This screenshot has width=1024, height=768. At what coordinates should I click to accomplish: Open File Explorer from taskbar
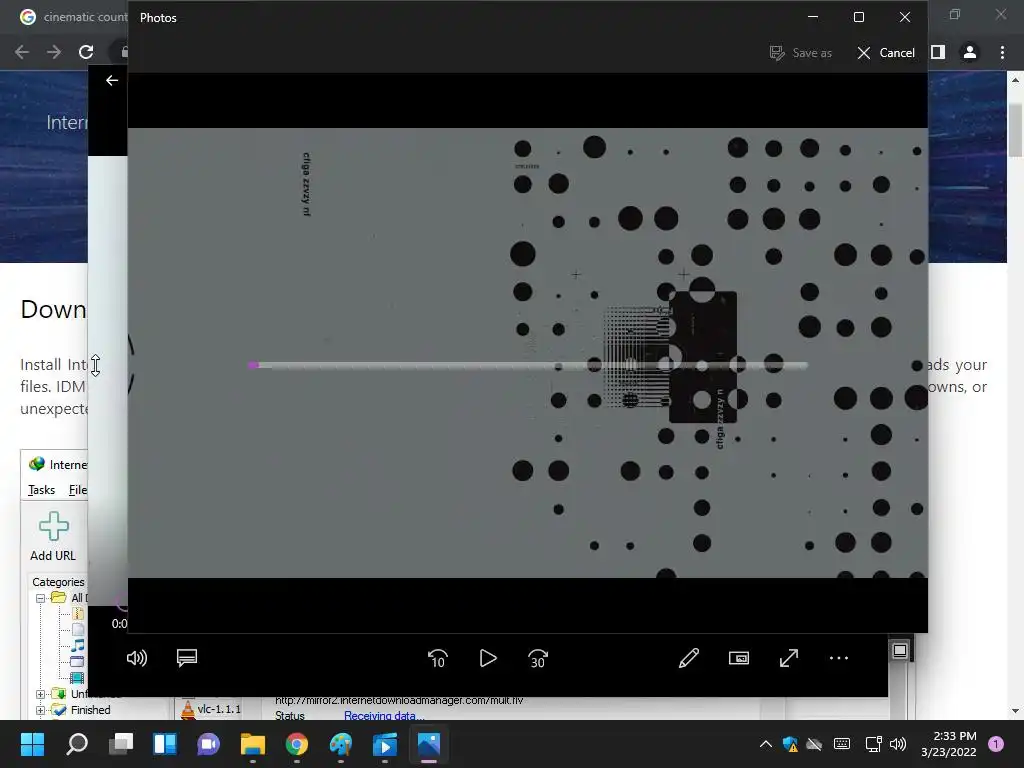coord(253,744)
